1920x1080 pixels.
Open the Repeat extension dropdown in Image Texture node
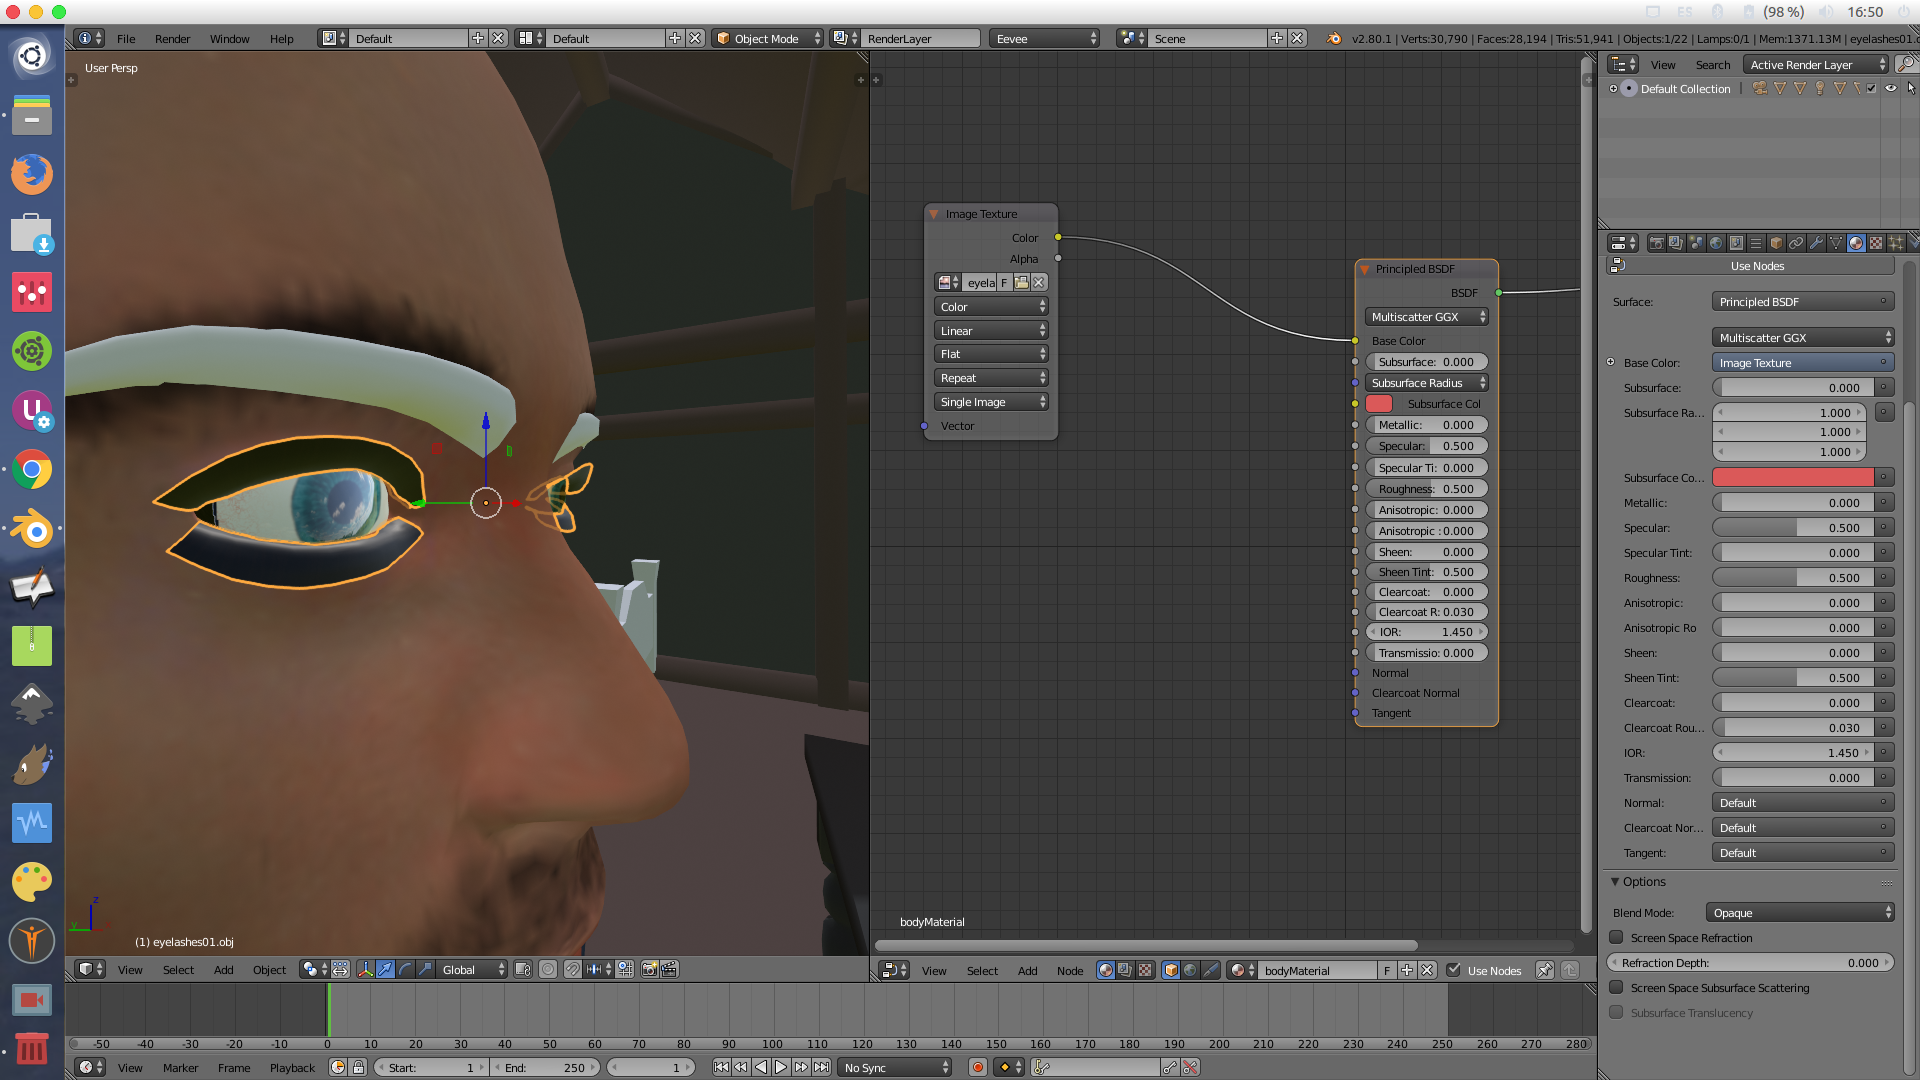[991, 378]
